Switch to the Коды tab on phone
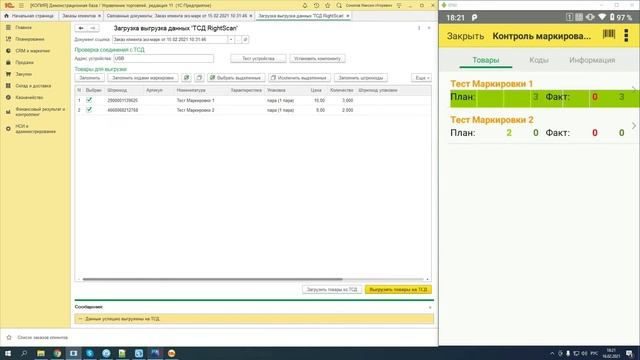This screenshot has width=640, height=360. (539, 60)
